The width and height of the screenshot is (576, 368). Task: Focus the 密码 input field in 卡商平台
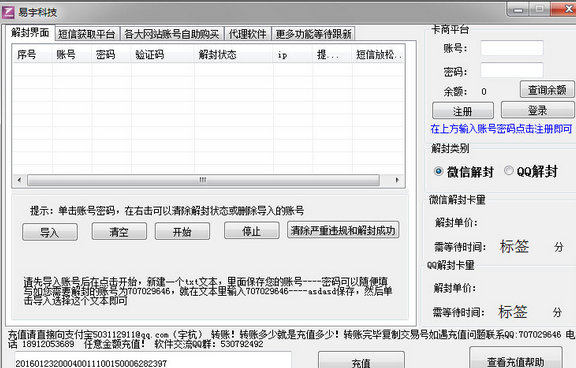[x=512, y=70]
